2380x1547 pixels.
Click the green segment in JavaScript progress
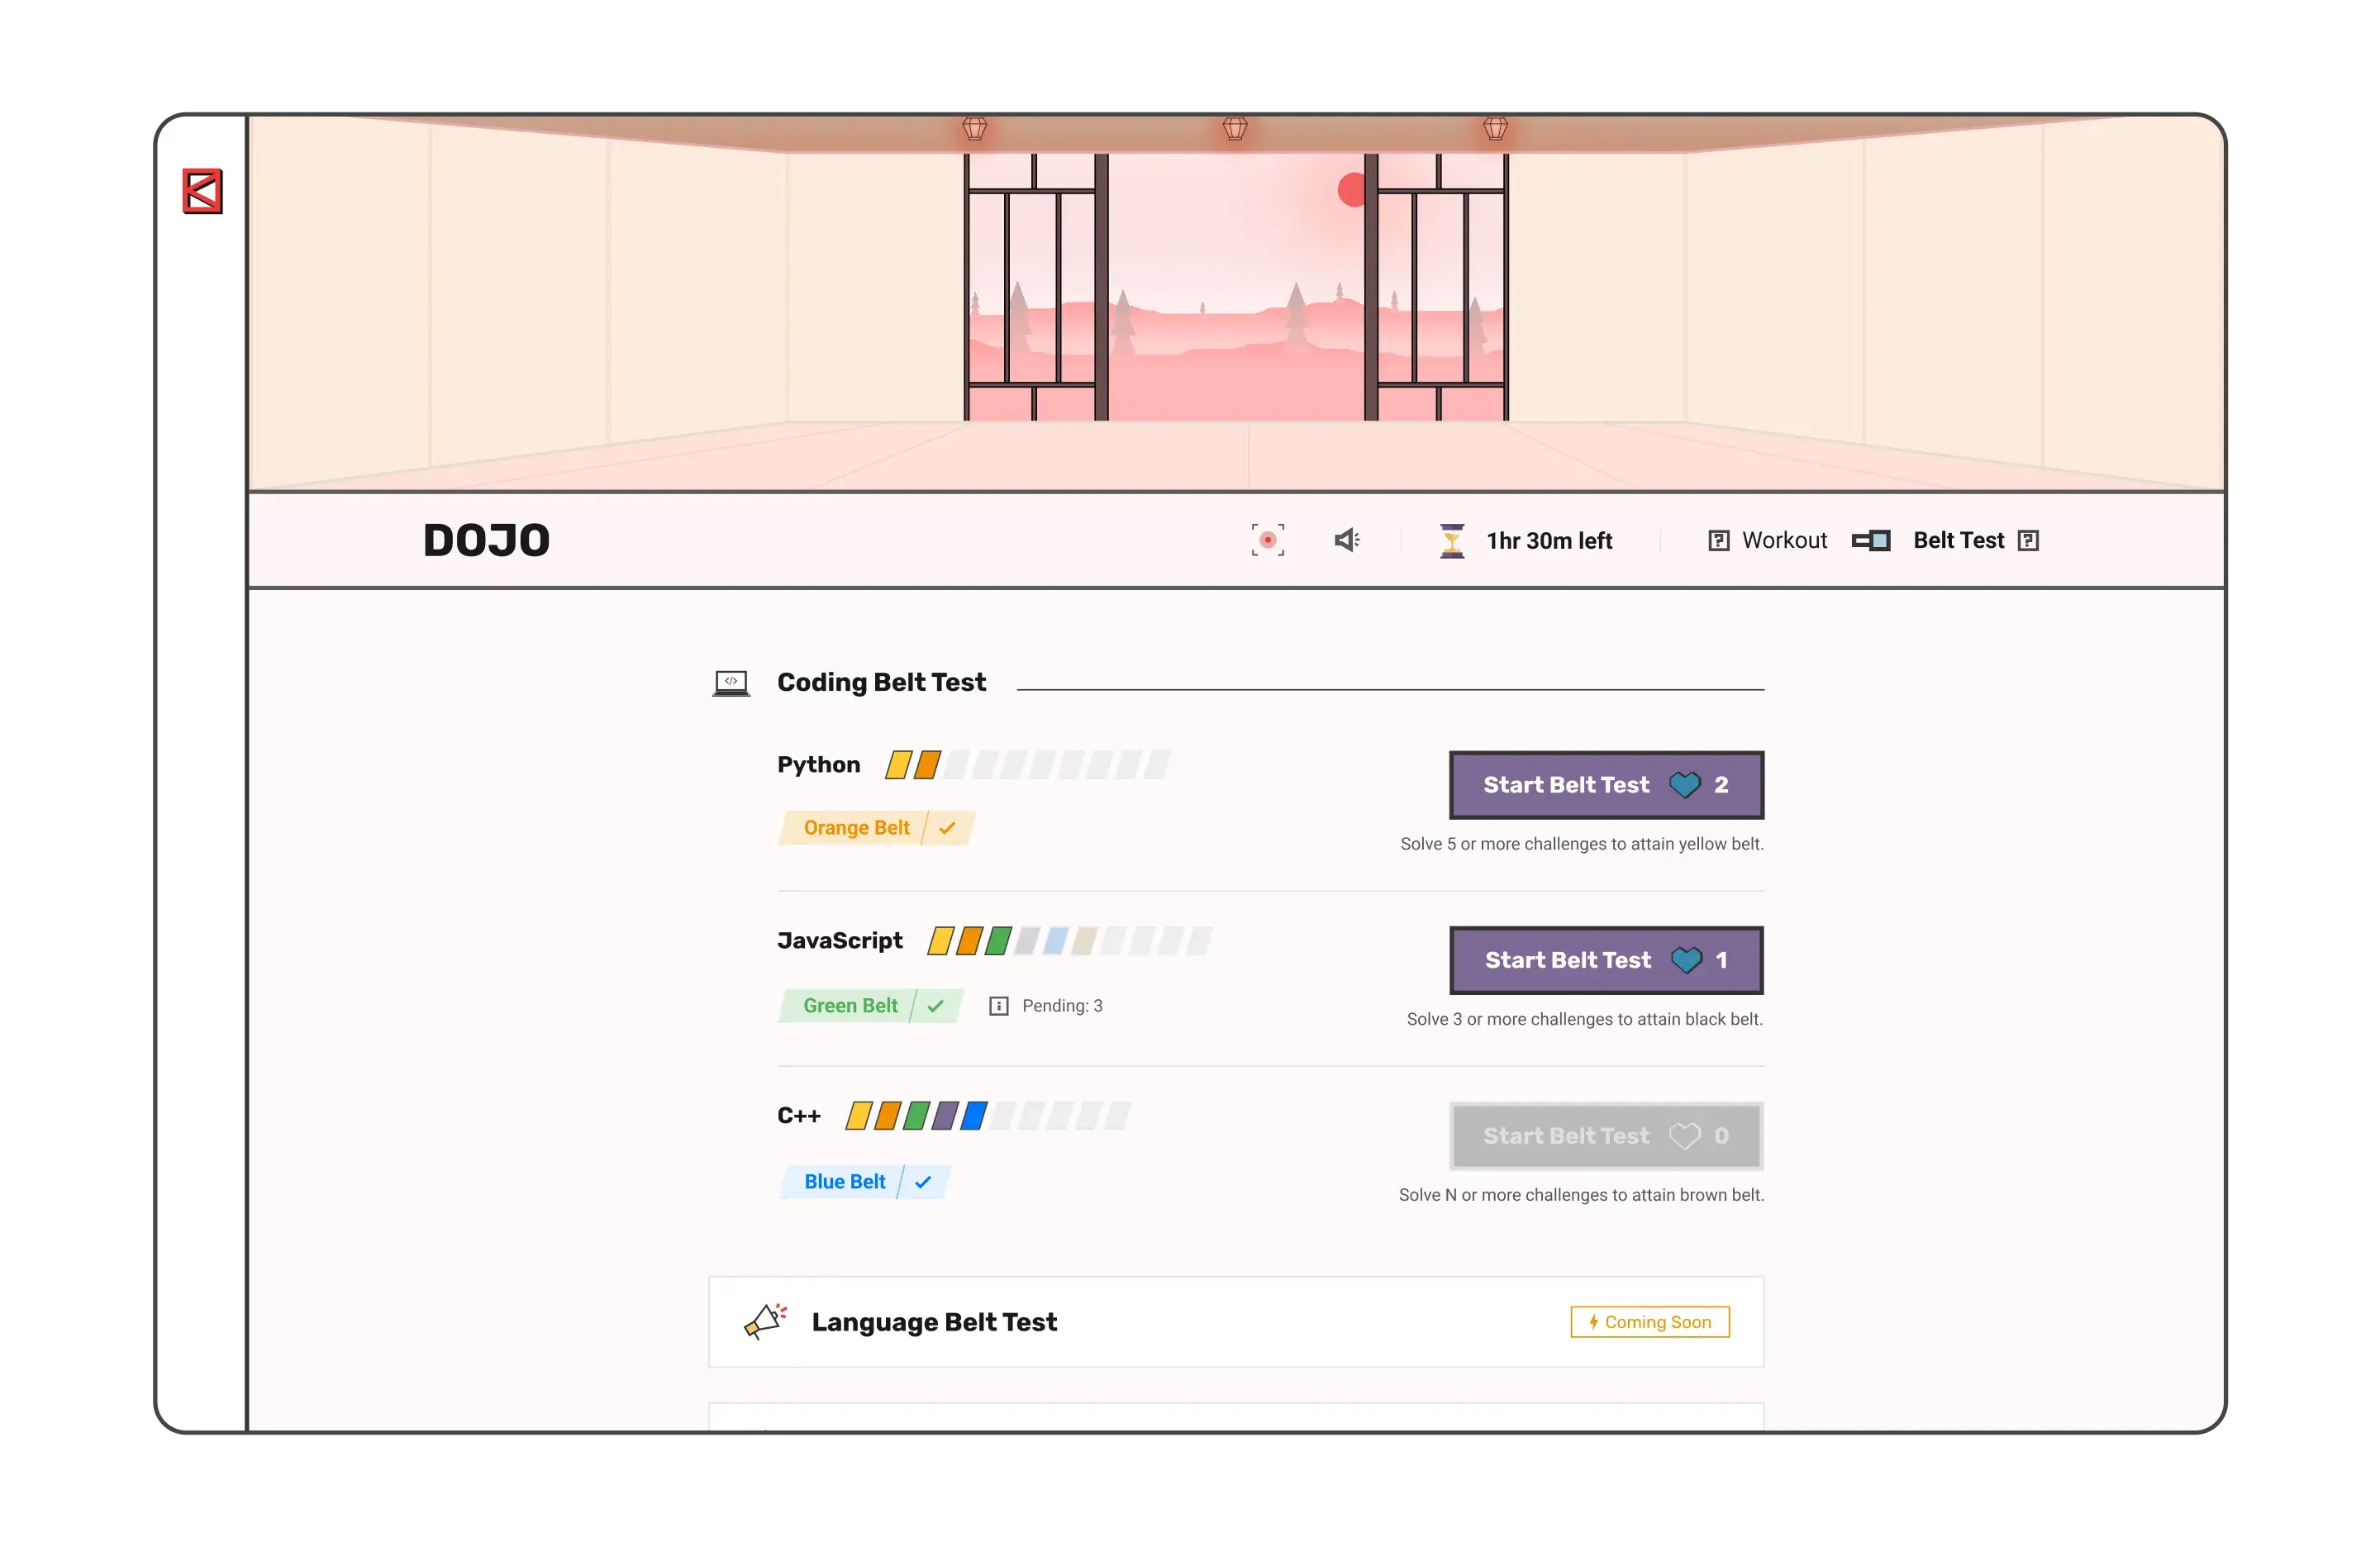coord(998,941)
